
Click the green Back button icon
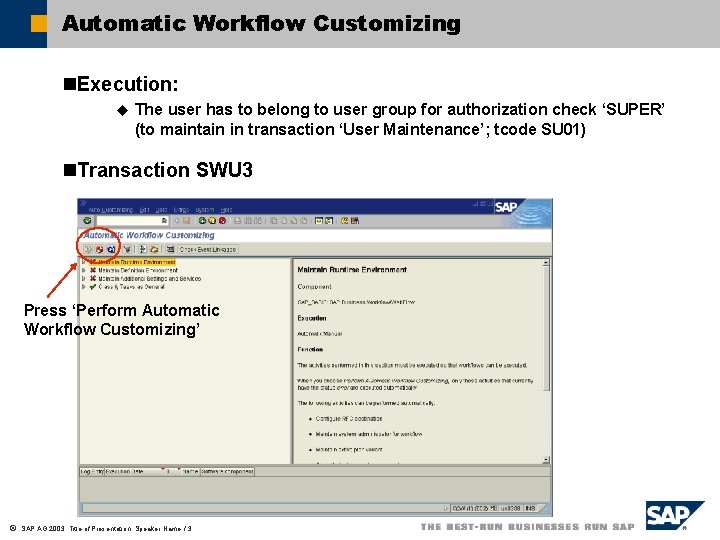click(202, 221)
